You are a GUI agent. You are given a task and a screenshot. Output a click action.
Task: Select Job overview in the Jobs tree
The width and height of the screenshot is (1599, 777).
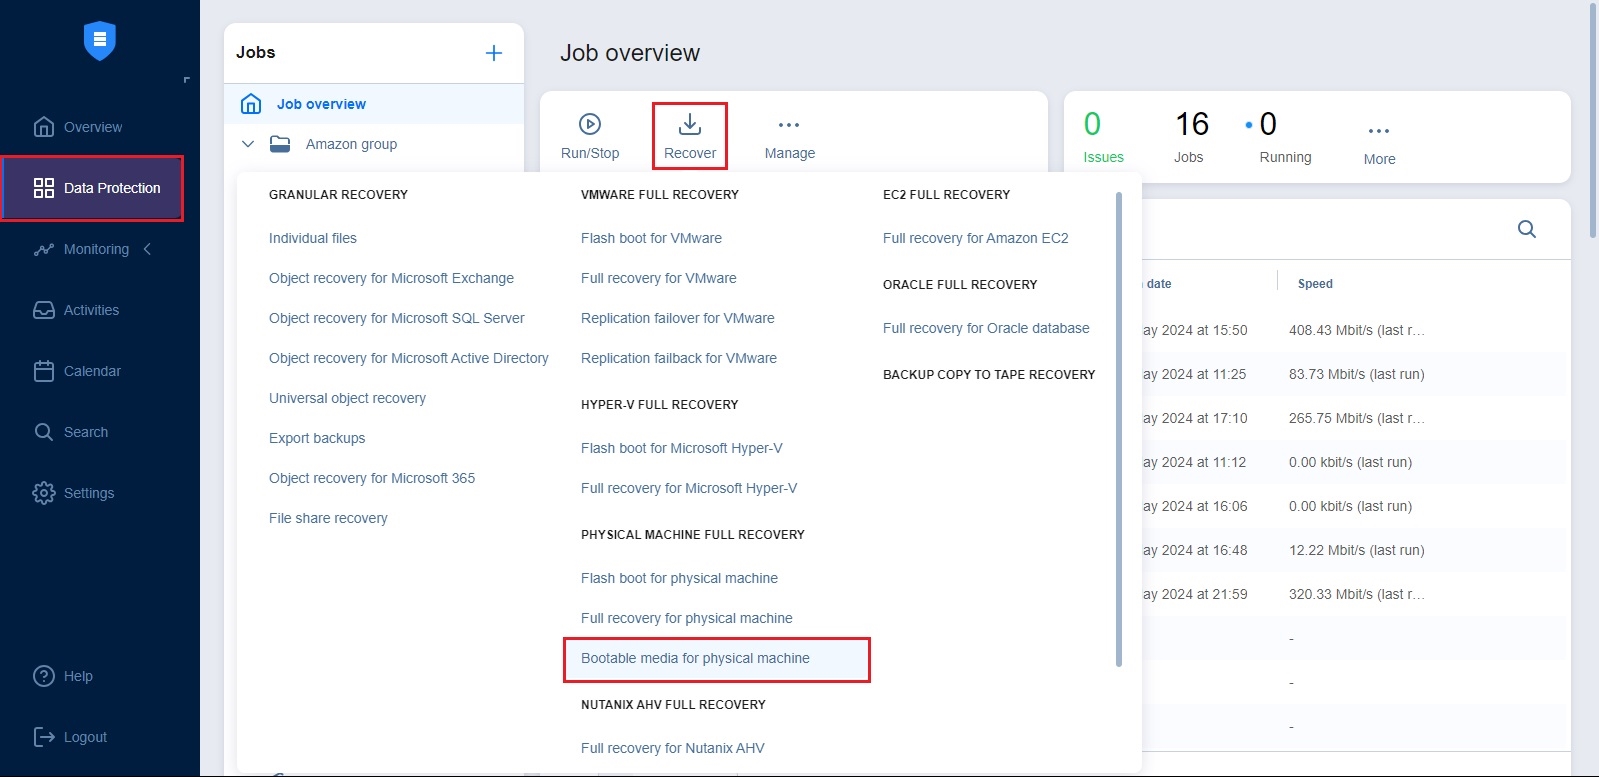[x=321, y=104]
